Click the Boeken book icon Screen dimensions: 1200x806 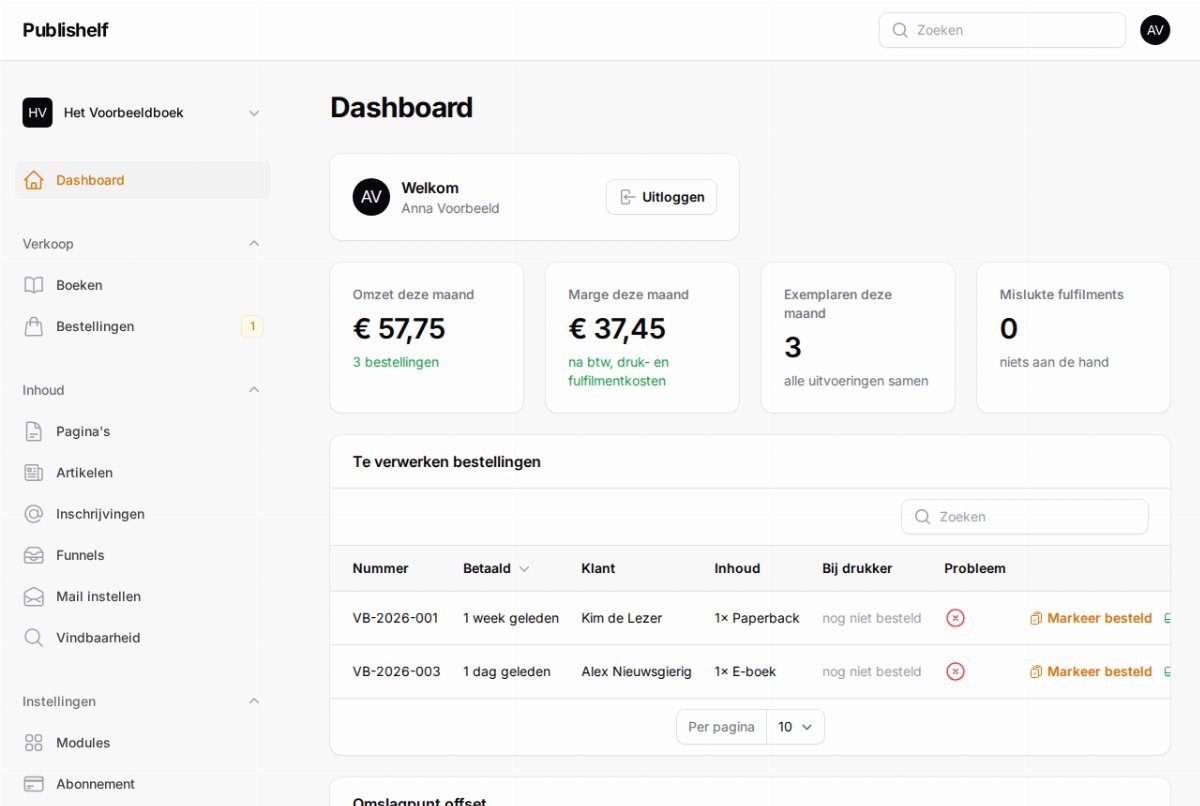[x=34, y=285]
